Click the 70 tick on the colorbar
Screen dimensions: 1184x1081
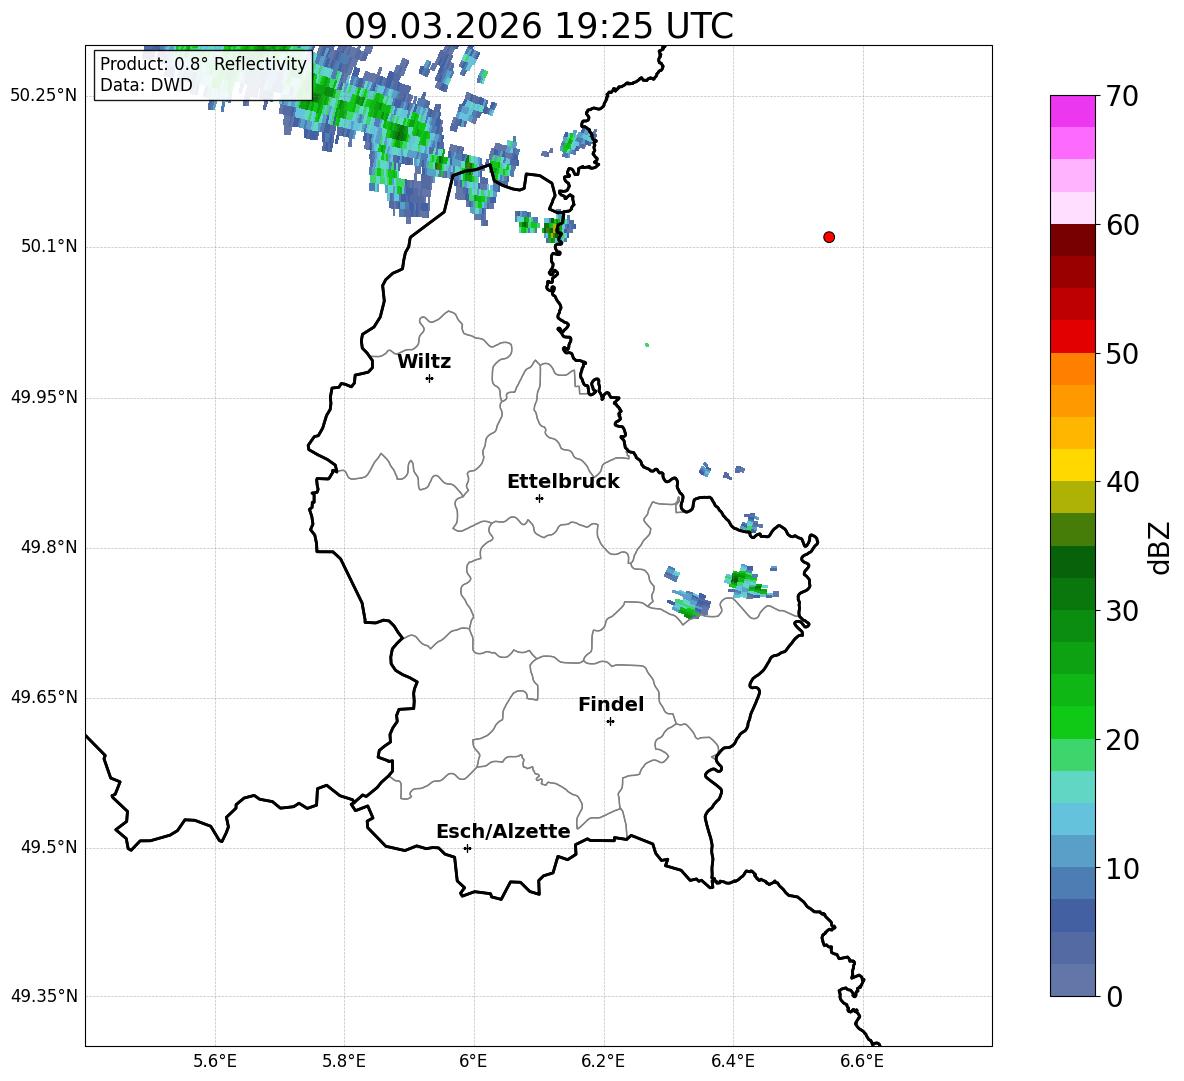coord(1122,96)
